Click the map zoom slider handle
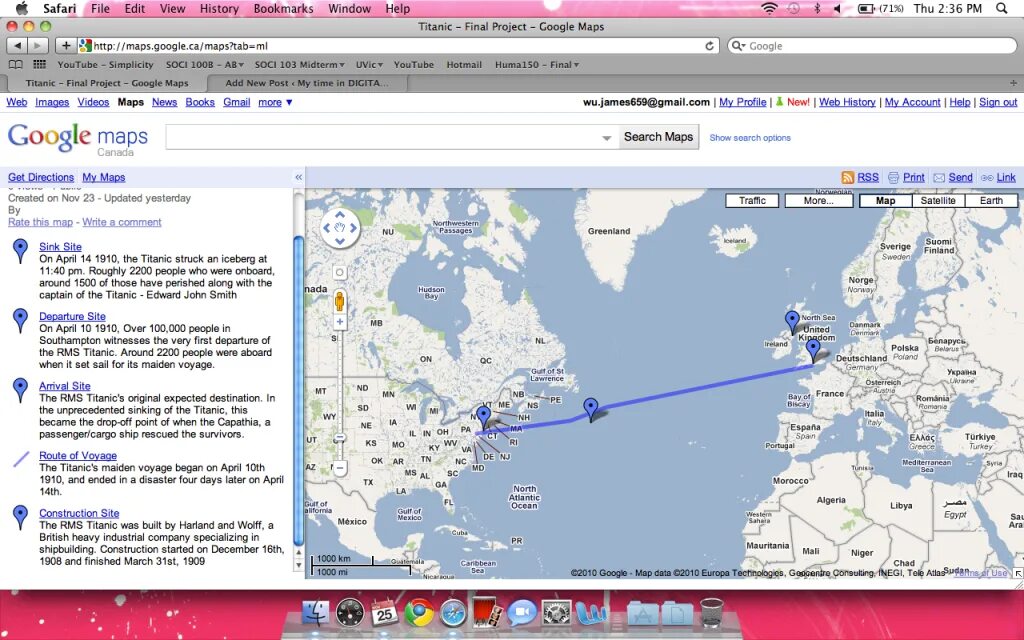The height and width of the screenshot is (640, 1024). 340,438
